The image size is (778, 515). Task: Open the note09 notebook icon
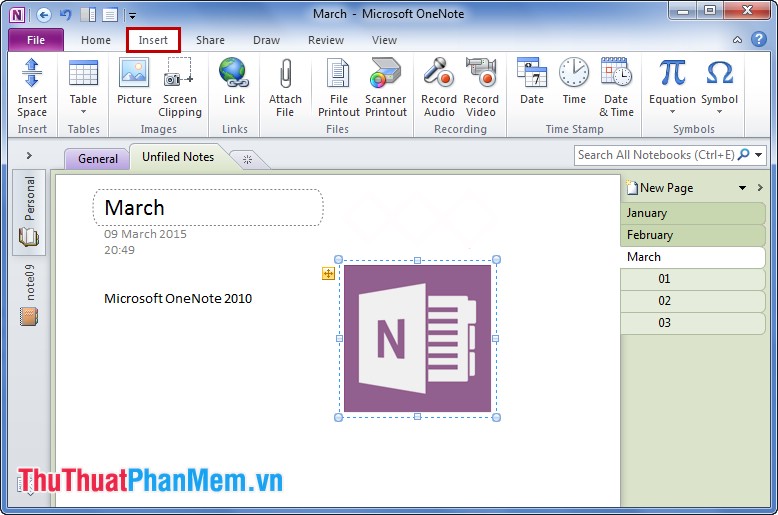[x=29, y=317]
